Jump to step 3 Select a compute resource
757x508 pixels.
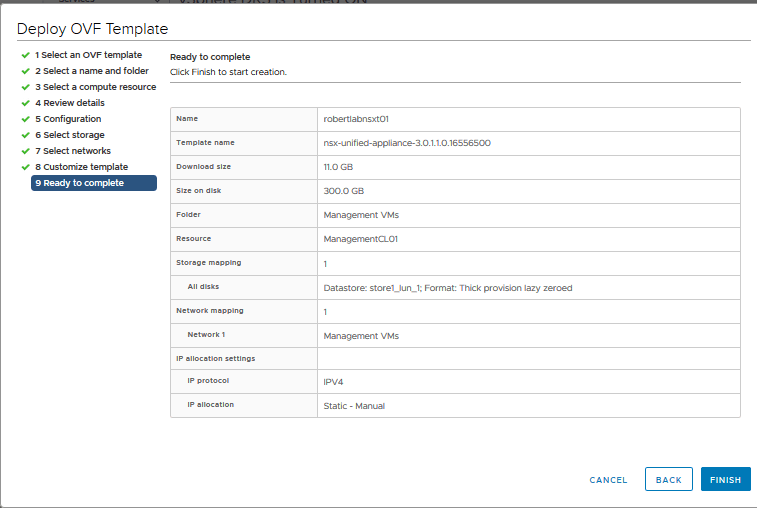[x=95, y=87]
